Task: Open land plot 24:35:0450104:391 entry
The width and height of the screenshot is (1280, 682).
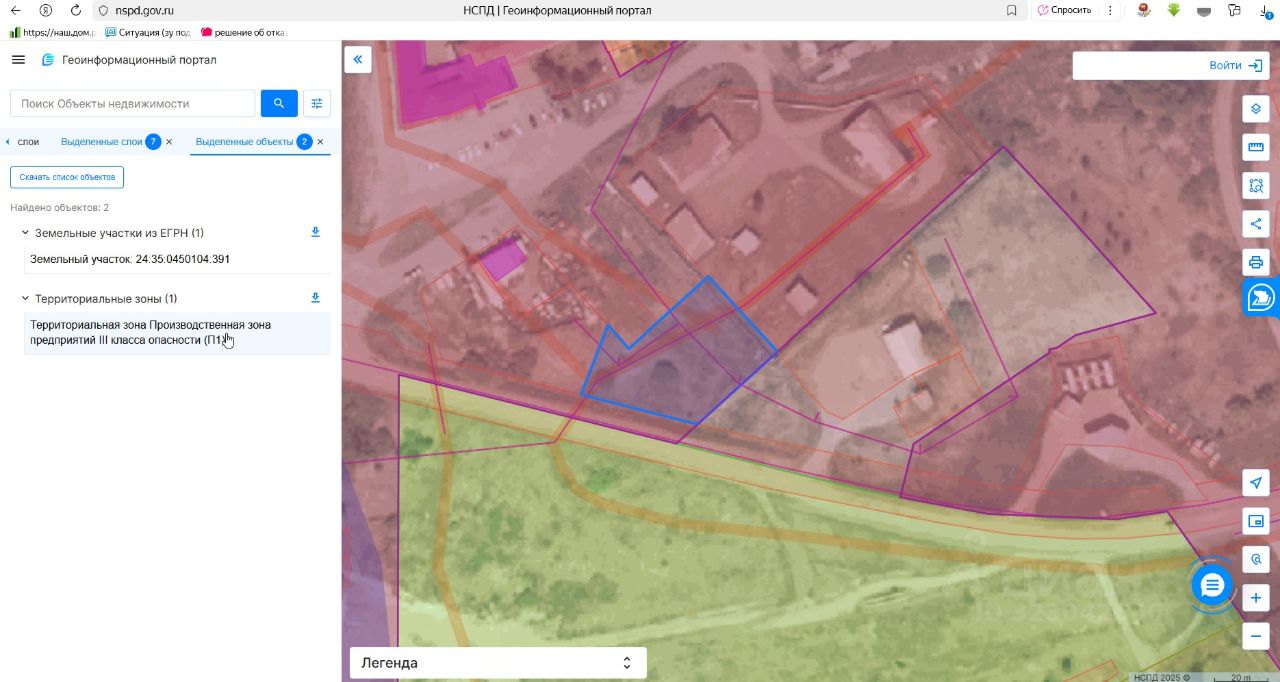Action: (177, 259)
